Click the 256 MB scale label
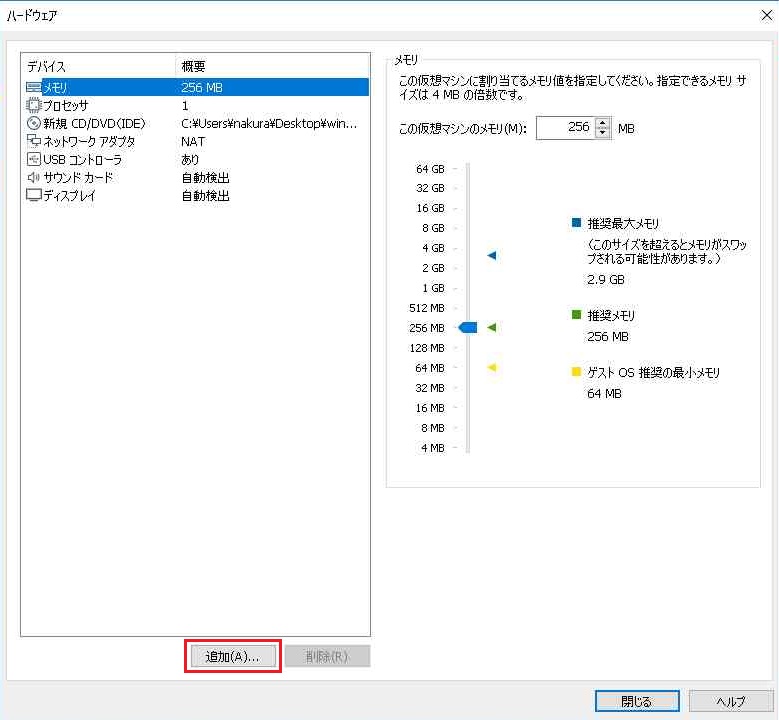Screen dimensions: 779x720 427,328
